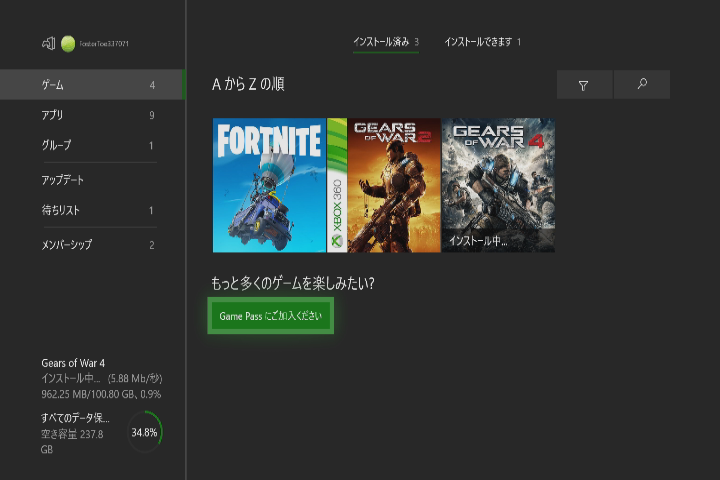Open the メンバーシップ sidebar item
The height and width of the screenshot is (480, 720).
tap(92, 245)
